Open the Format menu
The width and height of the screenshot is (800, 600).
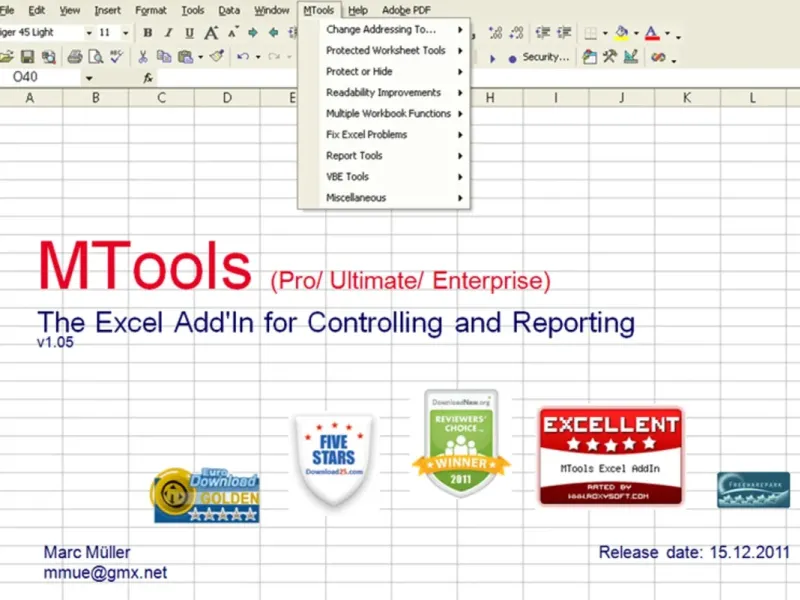tap(151, 10)
